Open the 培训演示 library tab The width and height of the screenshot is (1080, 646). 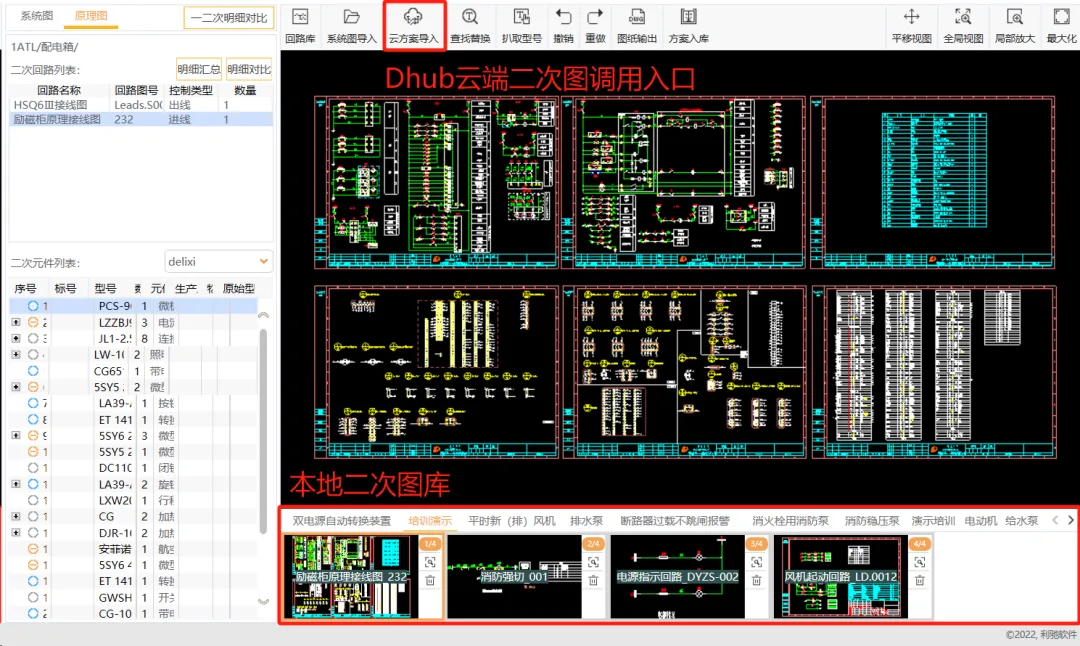point(430,521)
